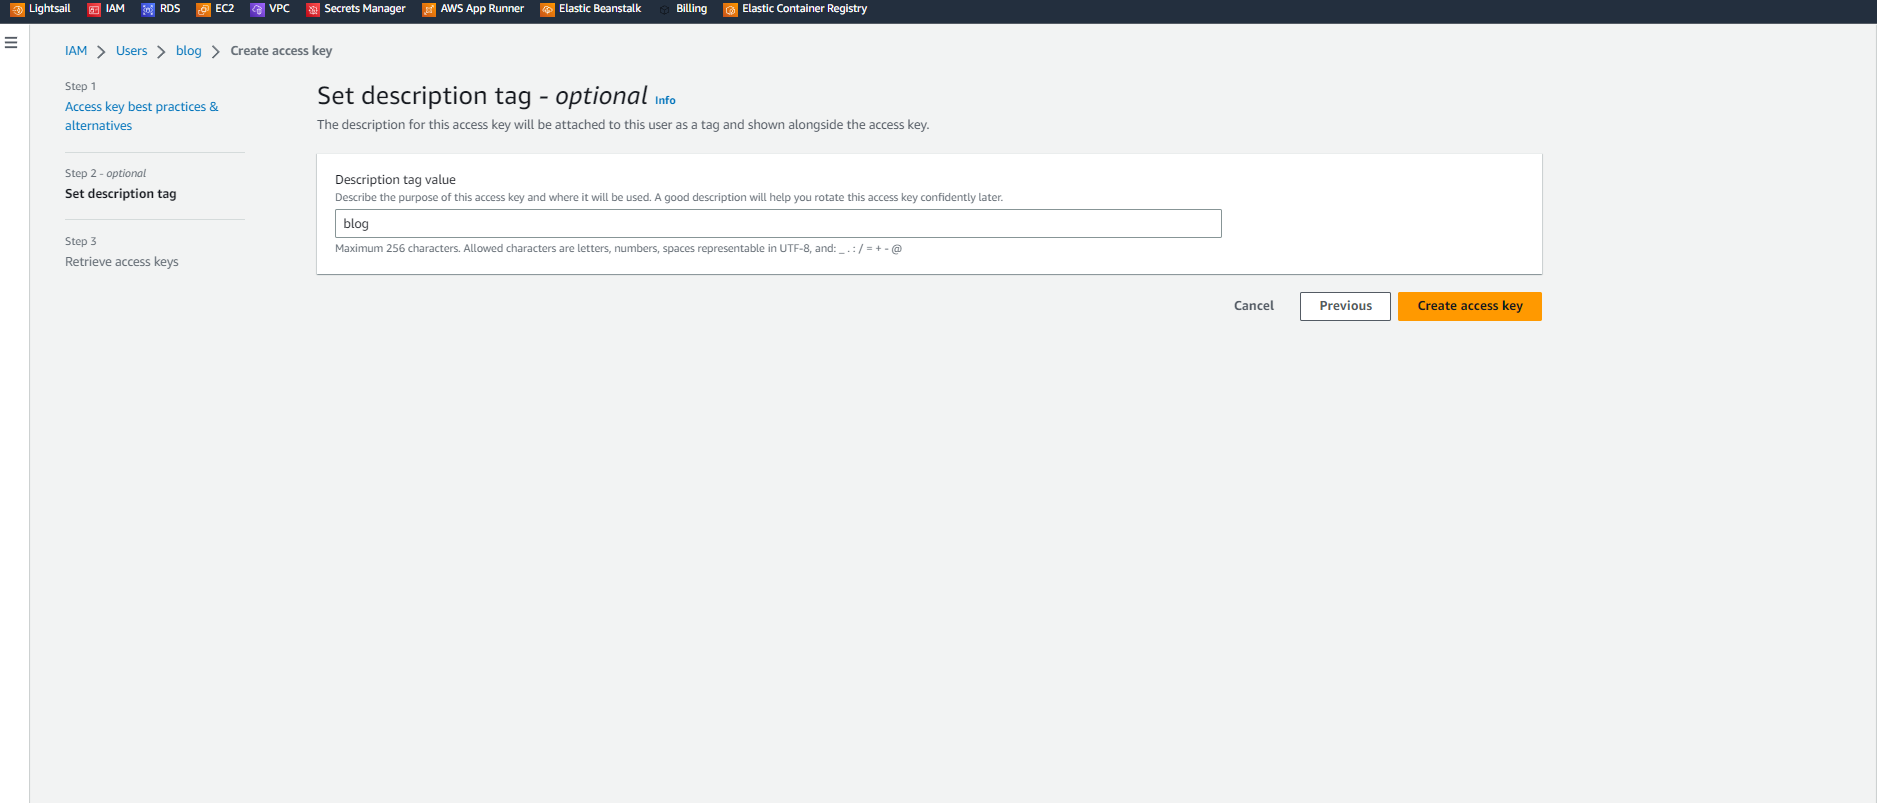Go to IAM in the breadcrumb

(76, 51)
